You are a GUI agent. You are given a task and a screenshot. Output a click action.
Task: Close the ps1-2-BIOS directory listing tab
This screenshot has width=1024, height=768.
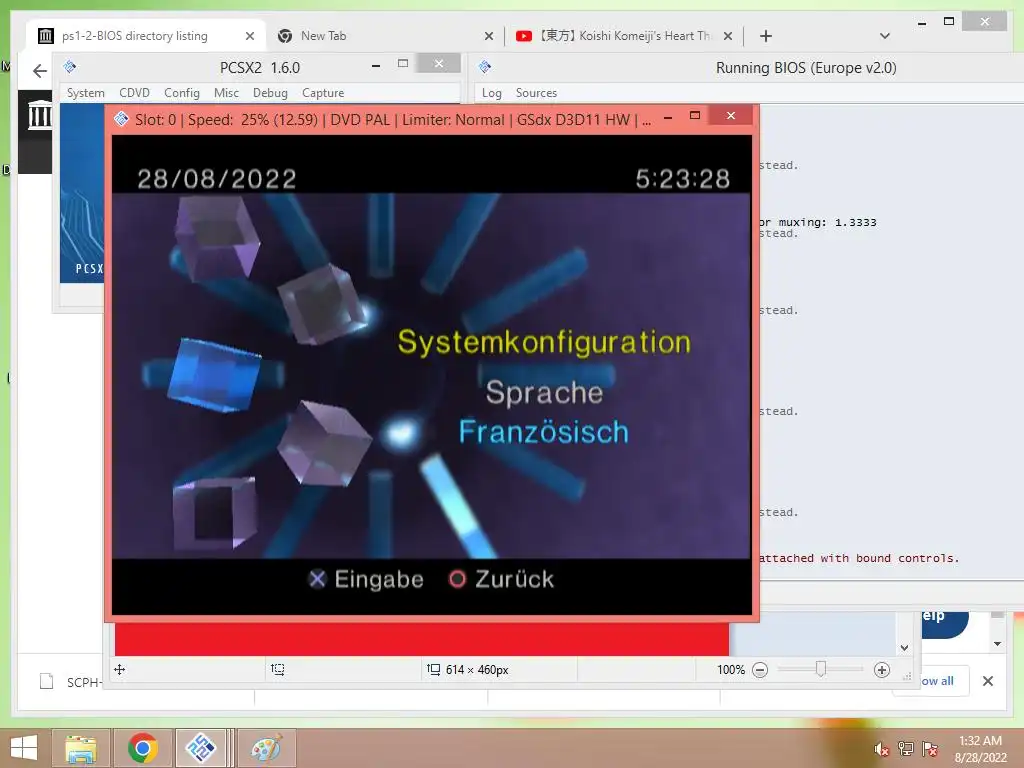(249, 37)
